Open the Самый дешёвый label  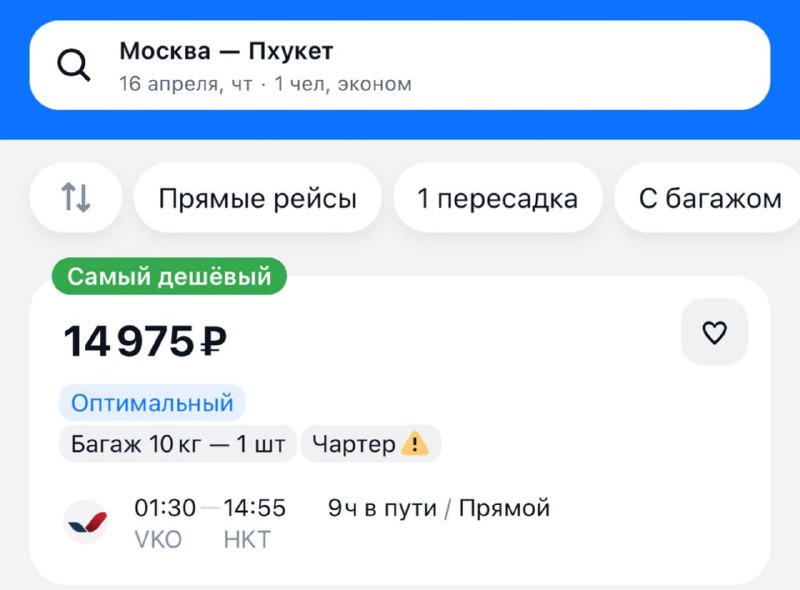[170, 276]
